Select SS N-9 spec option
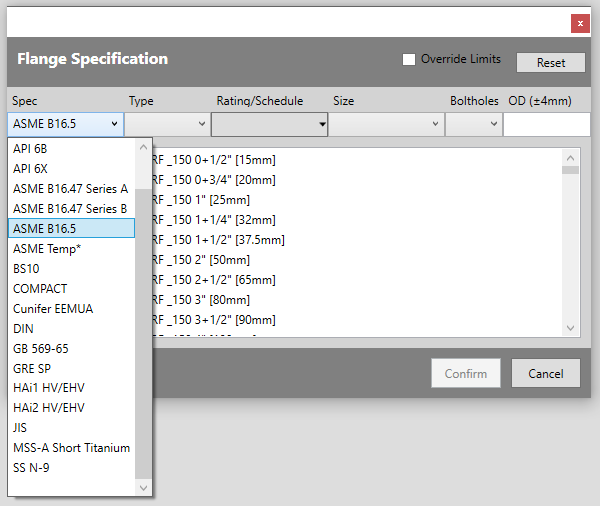The height and width of the screenshot is (506, 600). (x=72, y=468)
